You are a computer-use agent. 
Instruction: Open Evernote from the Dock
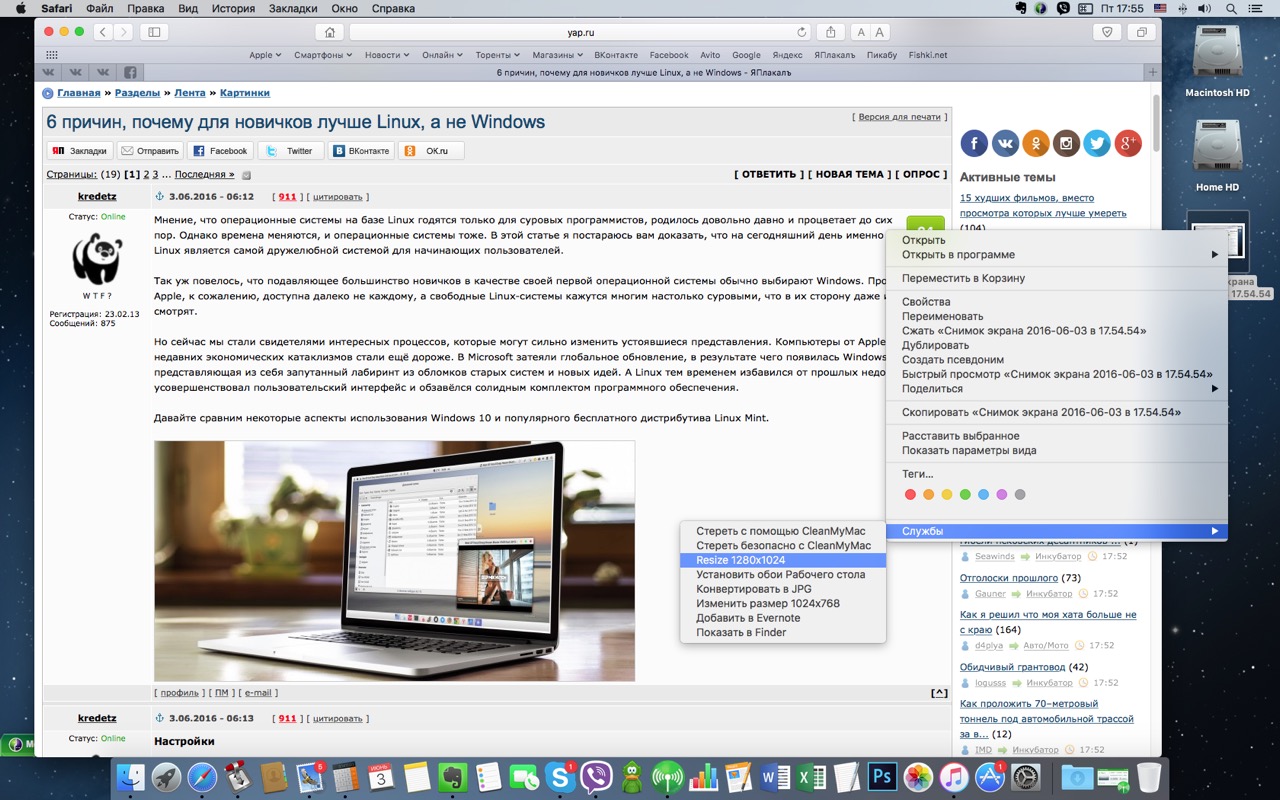click(452, 777)
